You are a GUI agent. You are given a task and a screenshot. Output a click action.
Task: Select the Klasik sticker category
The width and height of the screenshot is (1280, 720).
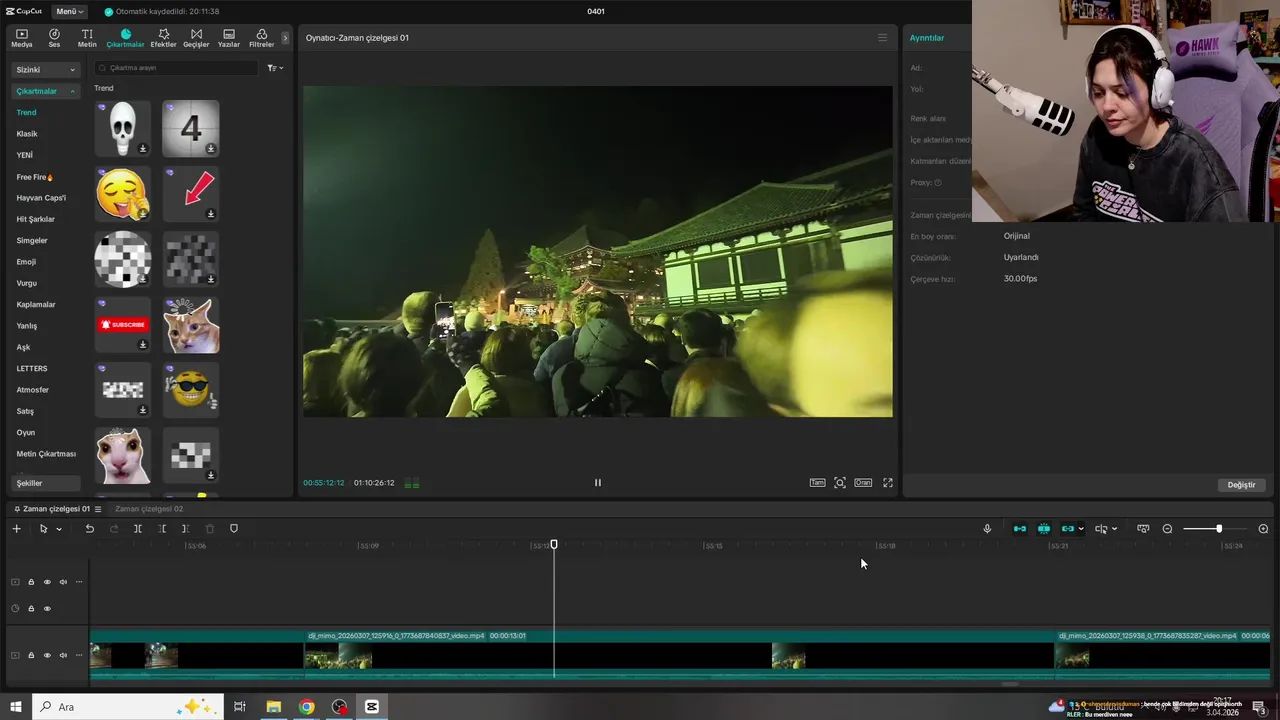tap(27, 134)
